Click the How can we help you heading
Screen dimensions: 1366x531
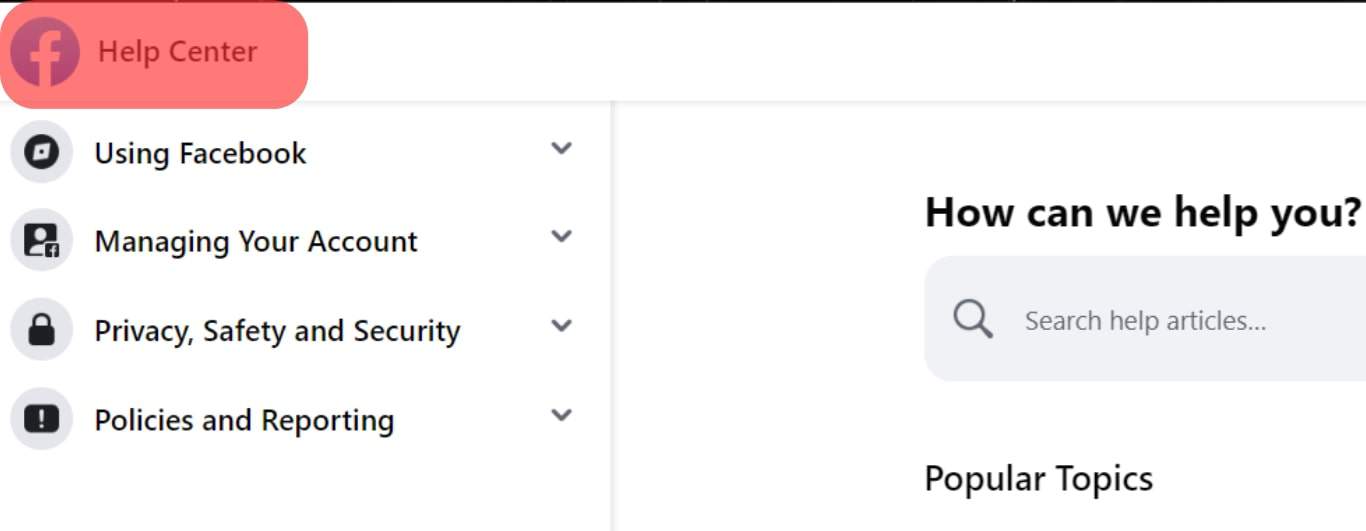click(x=1143, y=213)
